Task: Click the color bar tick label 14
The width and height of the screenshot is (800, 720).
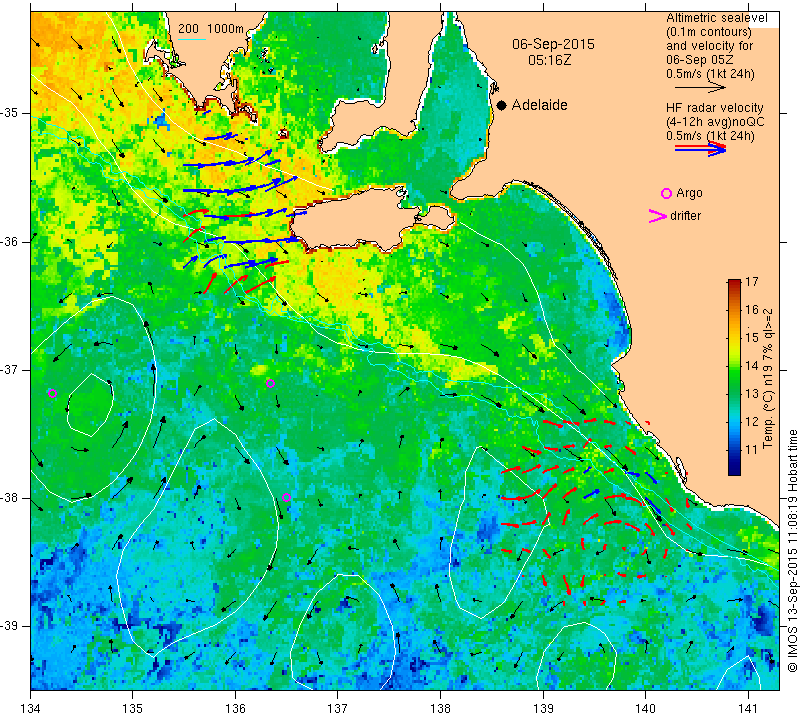Action: 752,366
